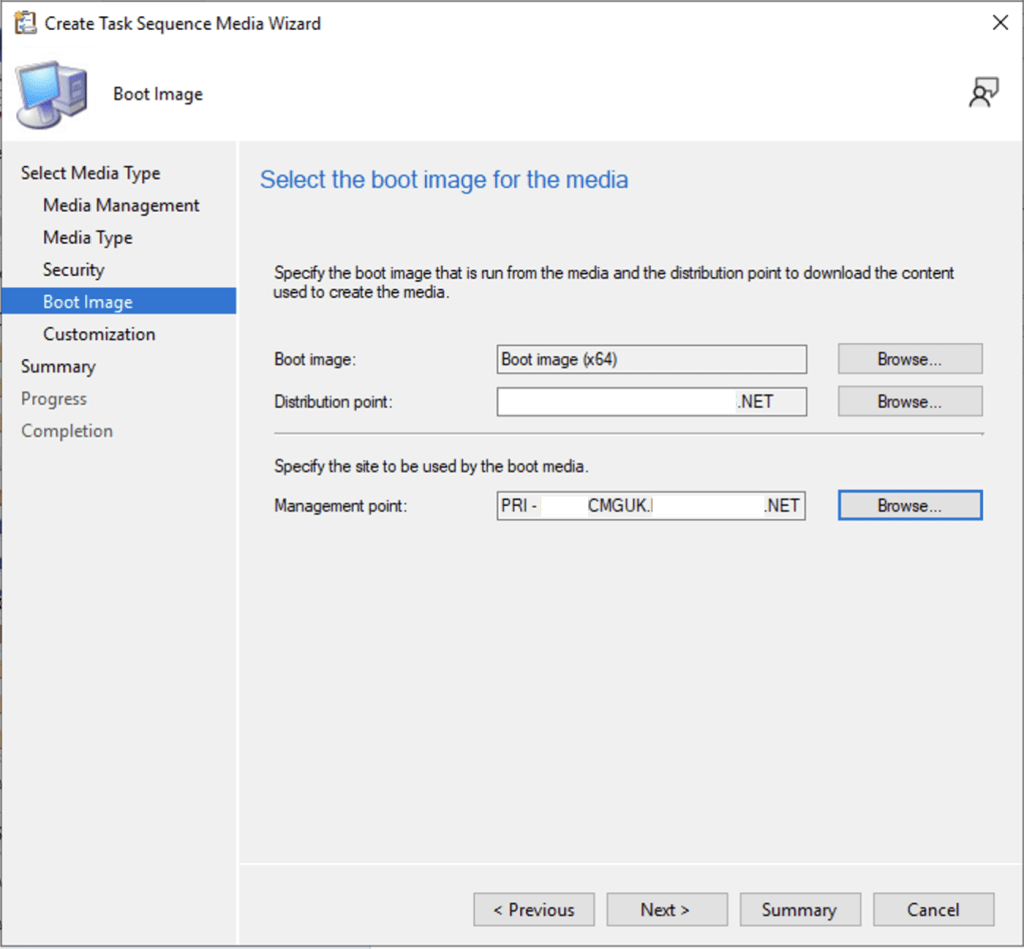This screenshot has width=1024, height=949.
Task: Click the Progress step in sidebar
Action: (54, 398)
